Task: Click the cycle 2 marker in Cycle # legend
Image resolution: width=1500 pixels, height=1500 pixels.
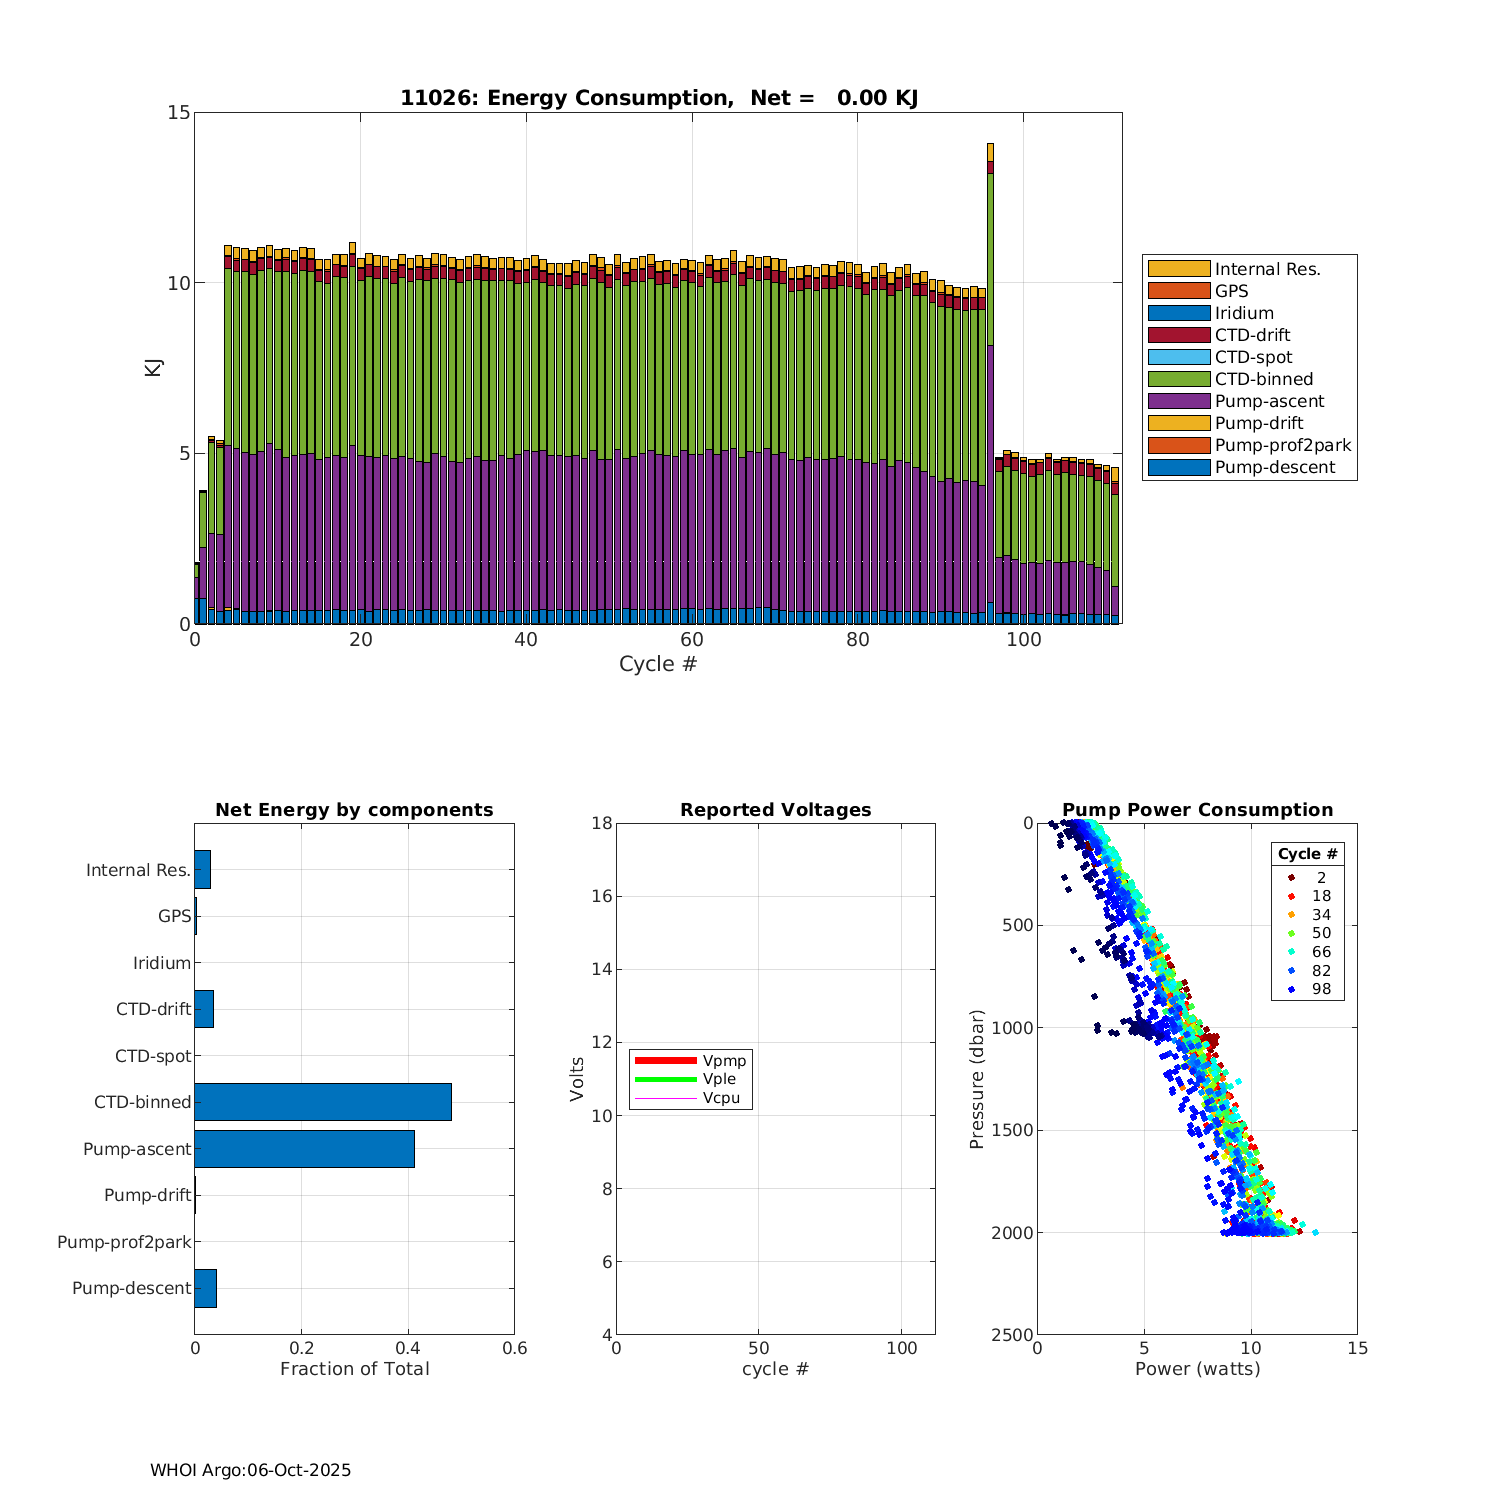Action: [1291, 877]
